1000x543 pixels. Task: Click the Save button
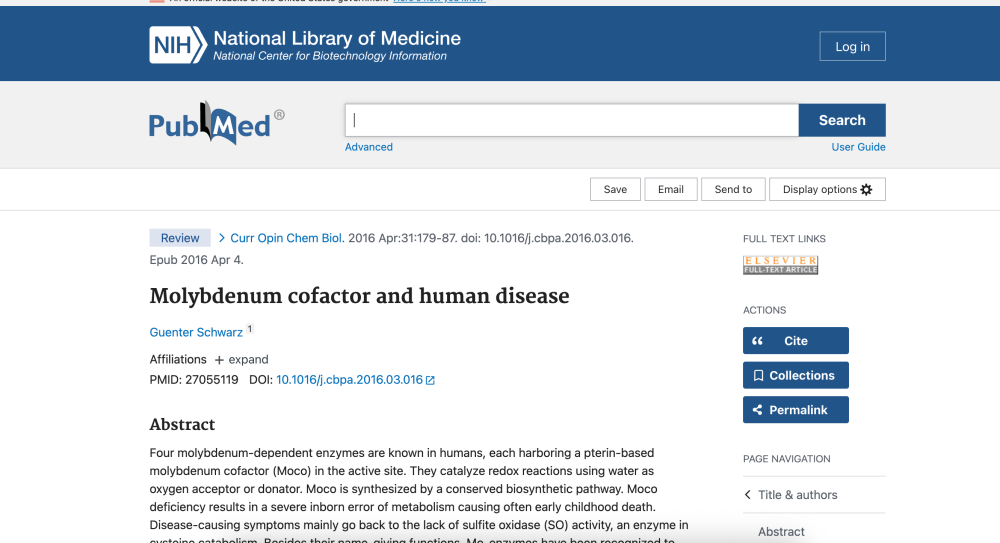[x=615, y=190]
